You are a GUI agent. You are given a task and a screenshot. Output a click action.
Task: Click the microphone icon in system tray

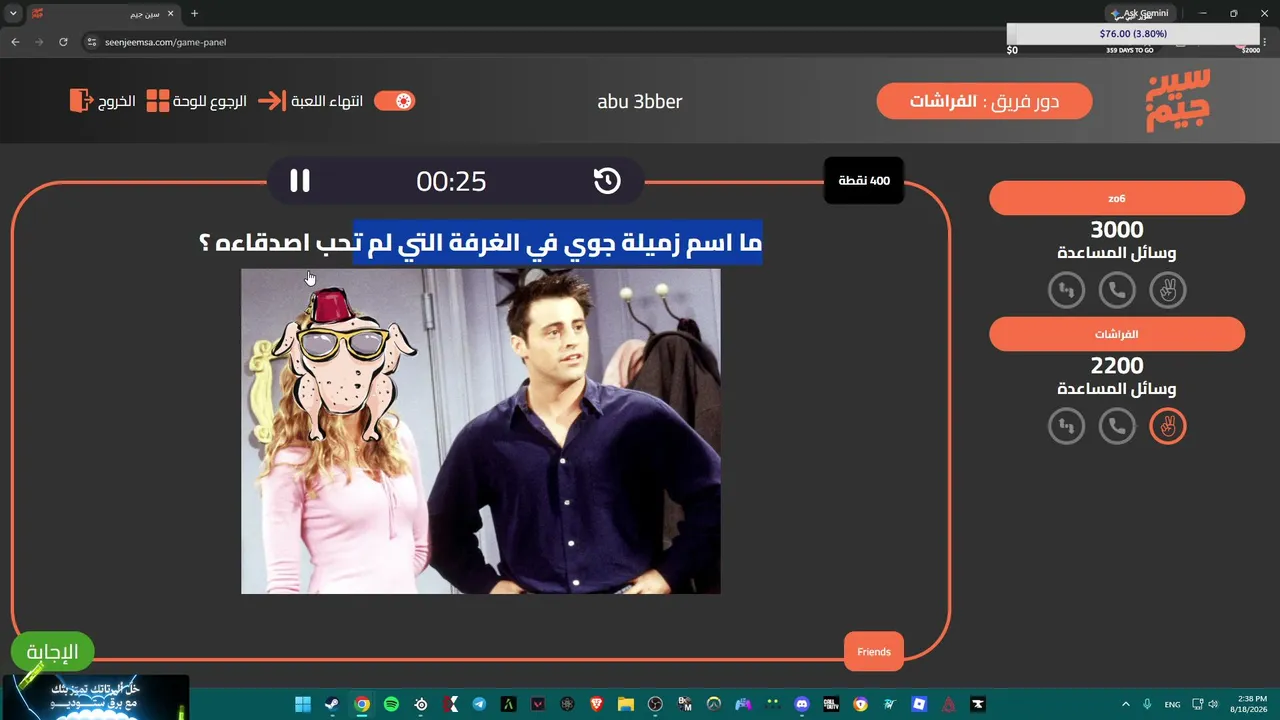[x=1148, y=704]
